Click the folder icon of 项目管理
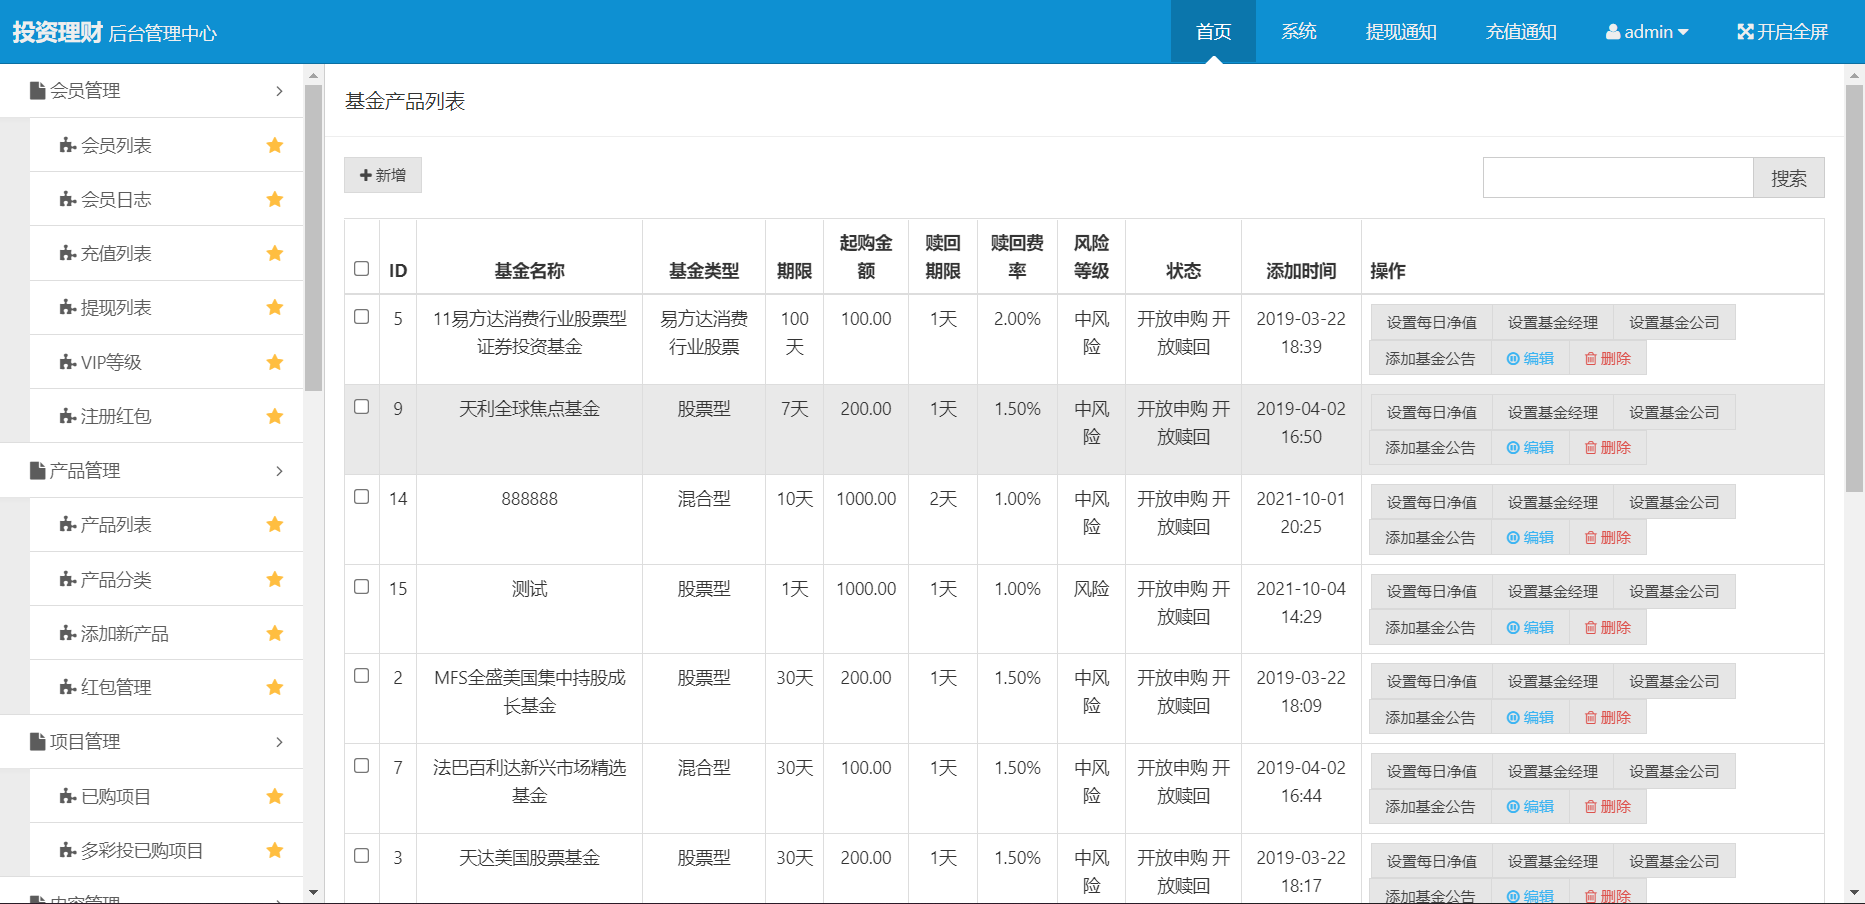This screenshot has width=1865, height=904. point(38,741)
